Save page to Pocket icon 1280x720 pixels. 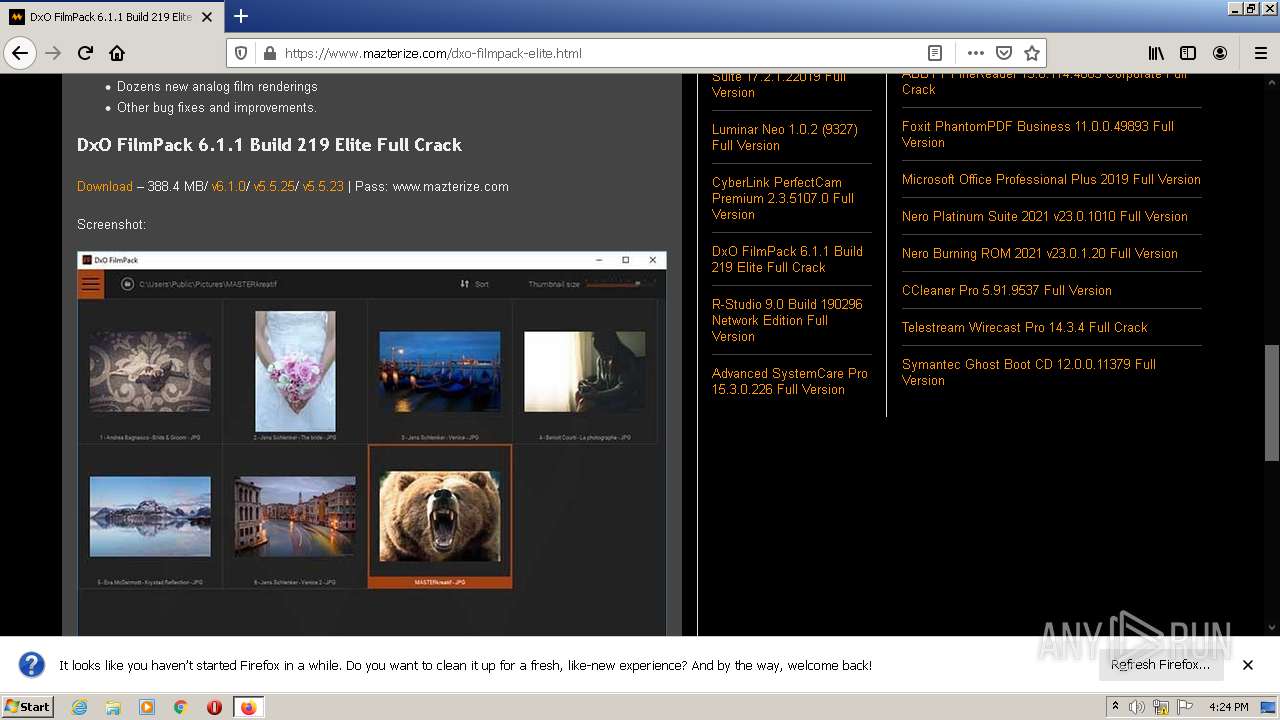[x=1004, y=53]
